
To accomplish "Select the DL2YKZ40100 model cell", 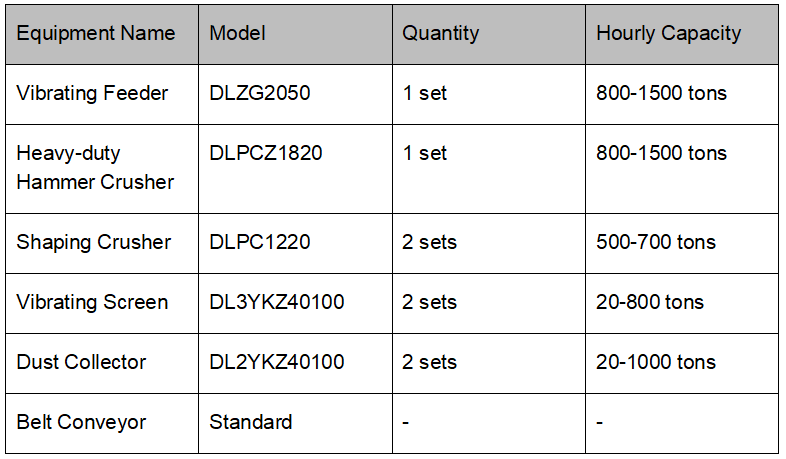I will (277, 362).
